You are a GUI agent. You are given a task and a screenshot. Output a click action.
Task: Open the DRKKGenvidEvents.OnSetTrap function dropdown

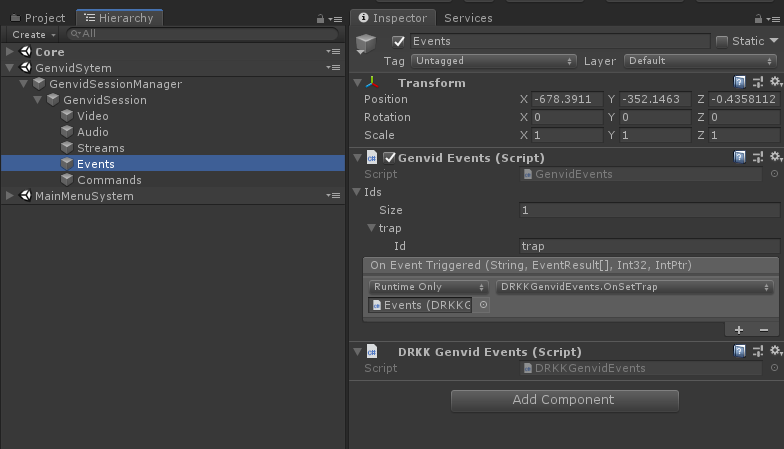634,287
